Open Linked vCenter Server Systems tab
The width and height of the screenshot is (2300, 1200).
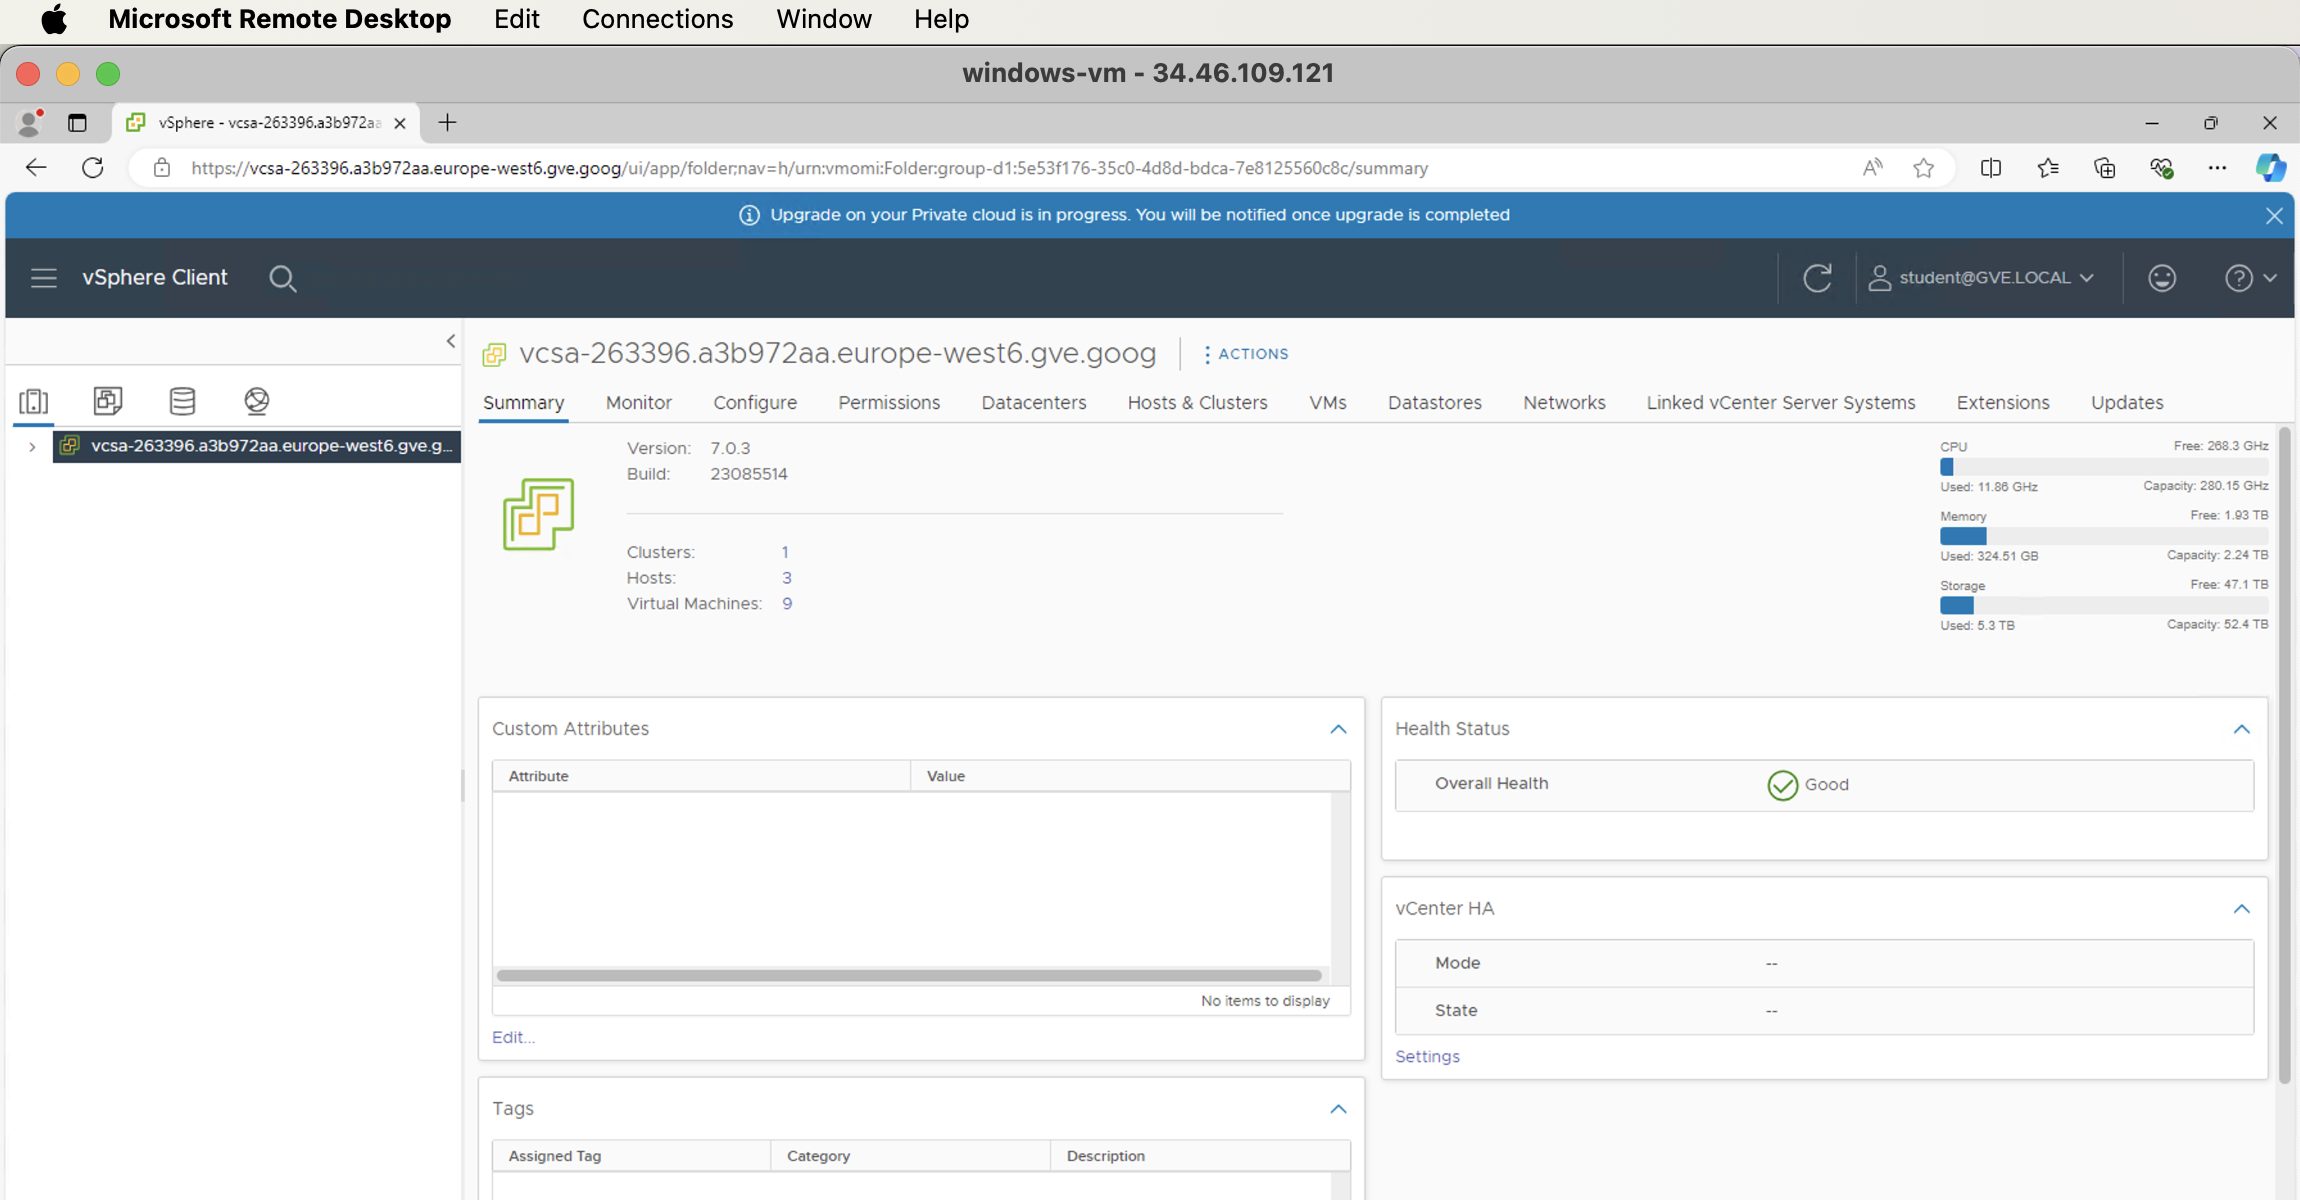pyautogui.click(x=1780, y=403)
